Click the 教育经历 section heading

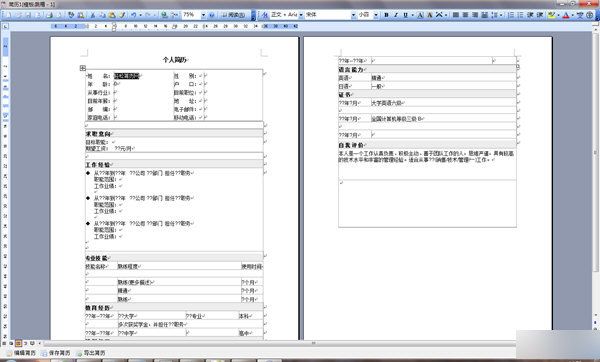tap(98, 308)
